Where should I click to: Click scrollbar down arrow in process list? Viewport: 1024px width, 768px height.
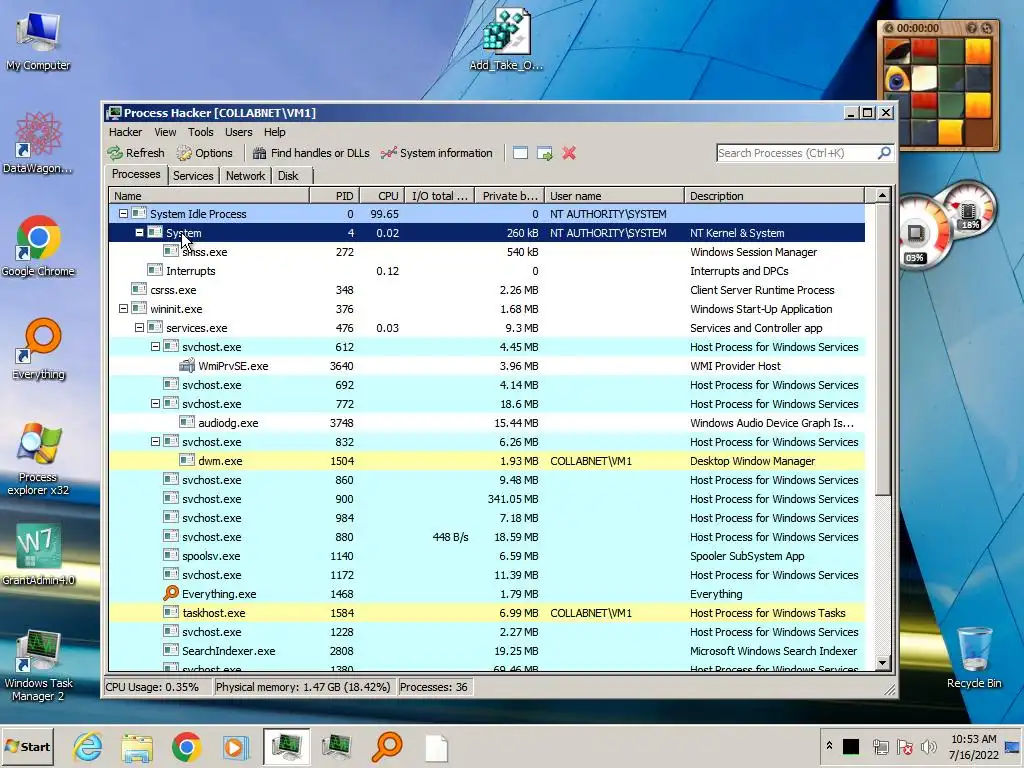tap(882, 662)
